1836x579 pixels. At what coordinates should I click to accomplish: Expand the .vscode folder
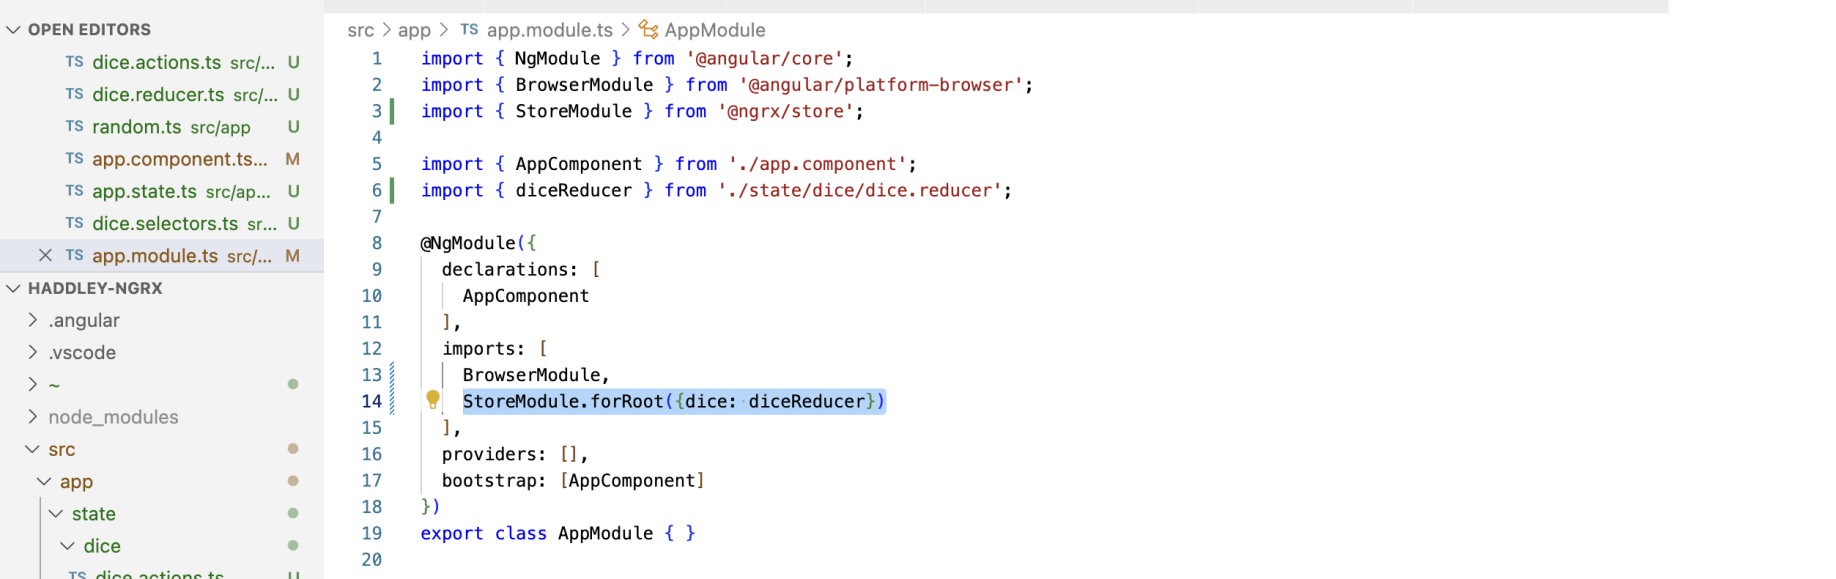coord(33,352)
